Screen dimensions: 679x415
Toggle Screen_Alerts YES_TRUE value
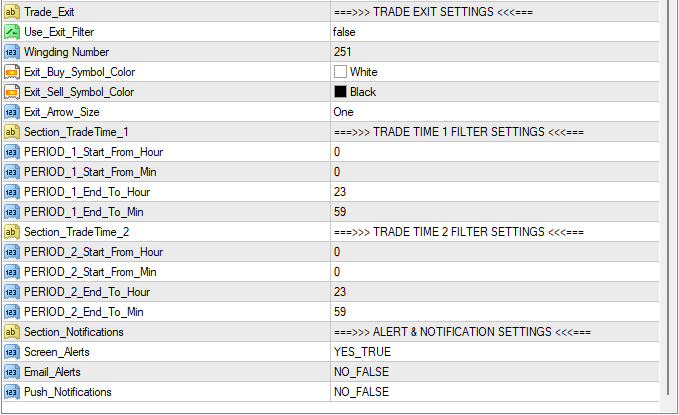(362, 351)
